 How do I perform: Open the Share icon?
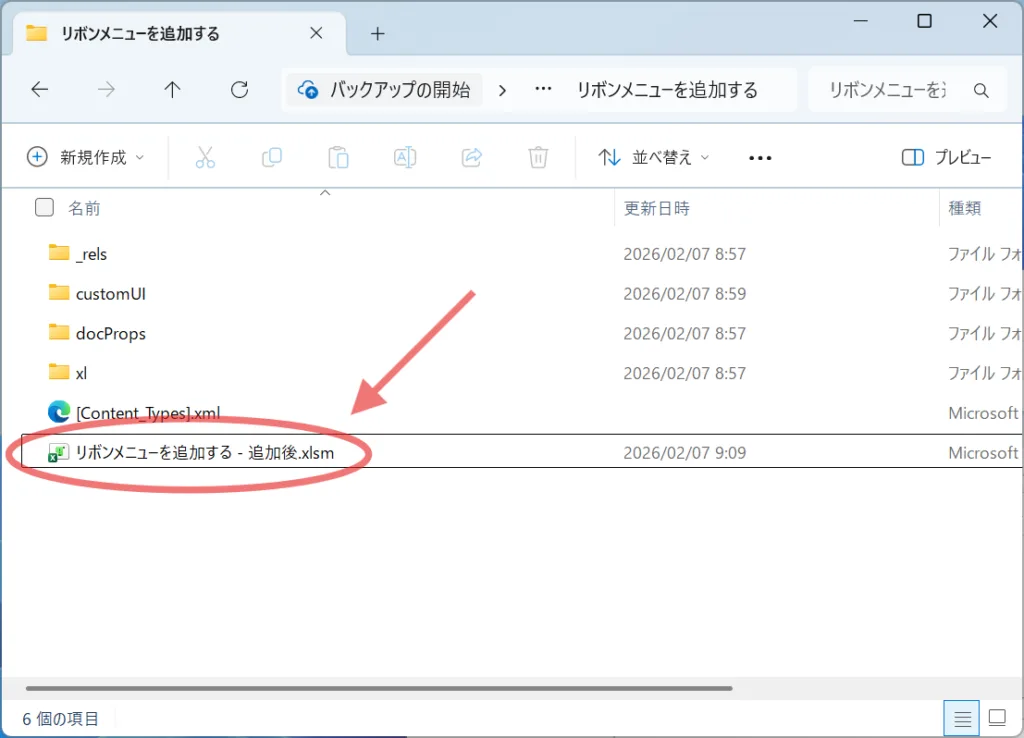[471, 157]
